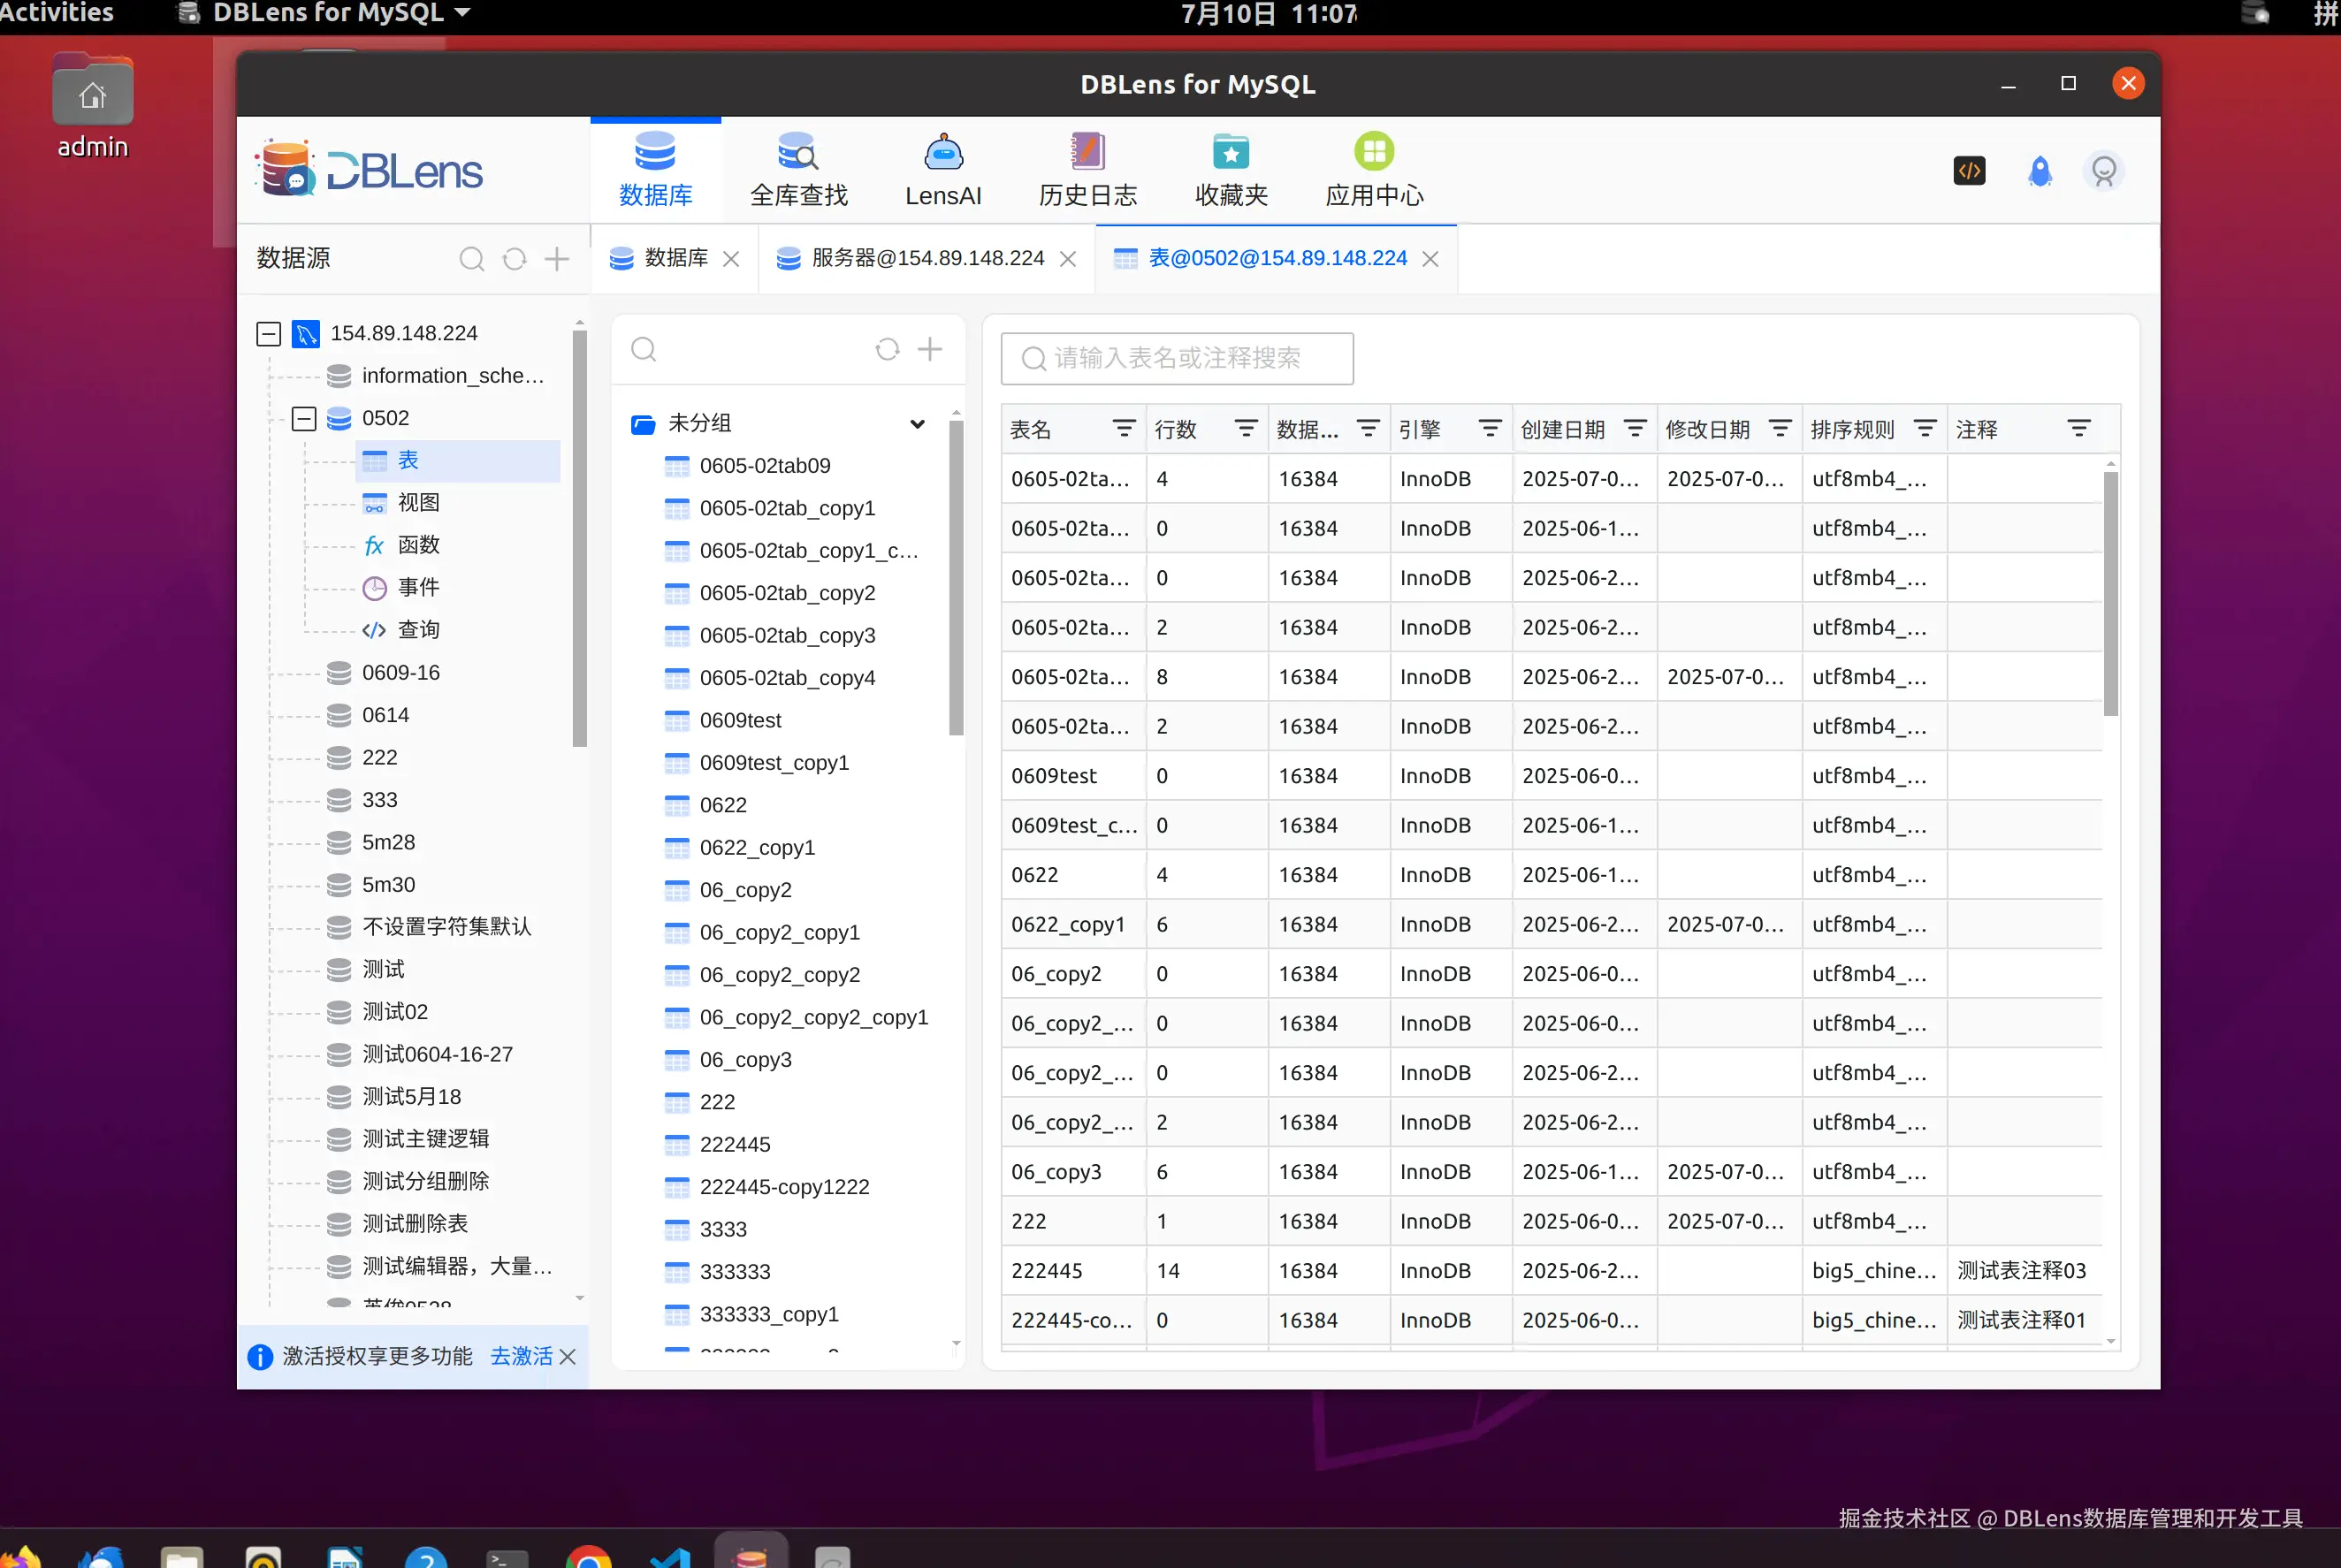2341x1568 pixels.
Task: Collapse the 未分组 group chevron
Action: pyautogui.click(x=917, y=424)
